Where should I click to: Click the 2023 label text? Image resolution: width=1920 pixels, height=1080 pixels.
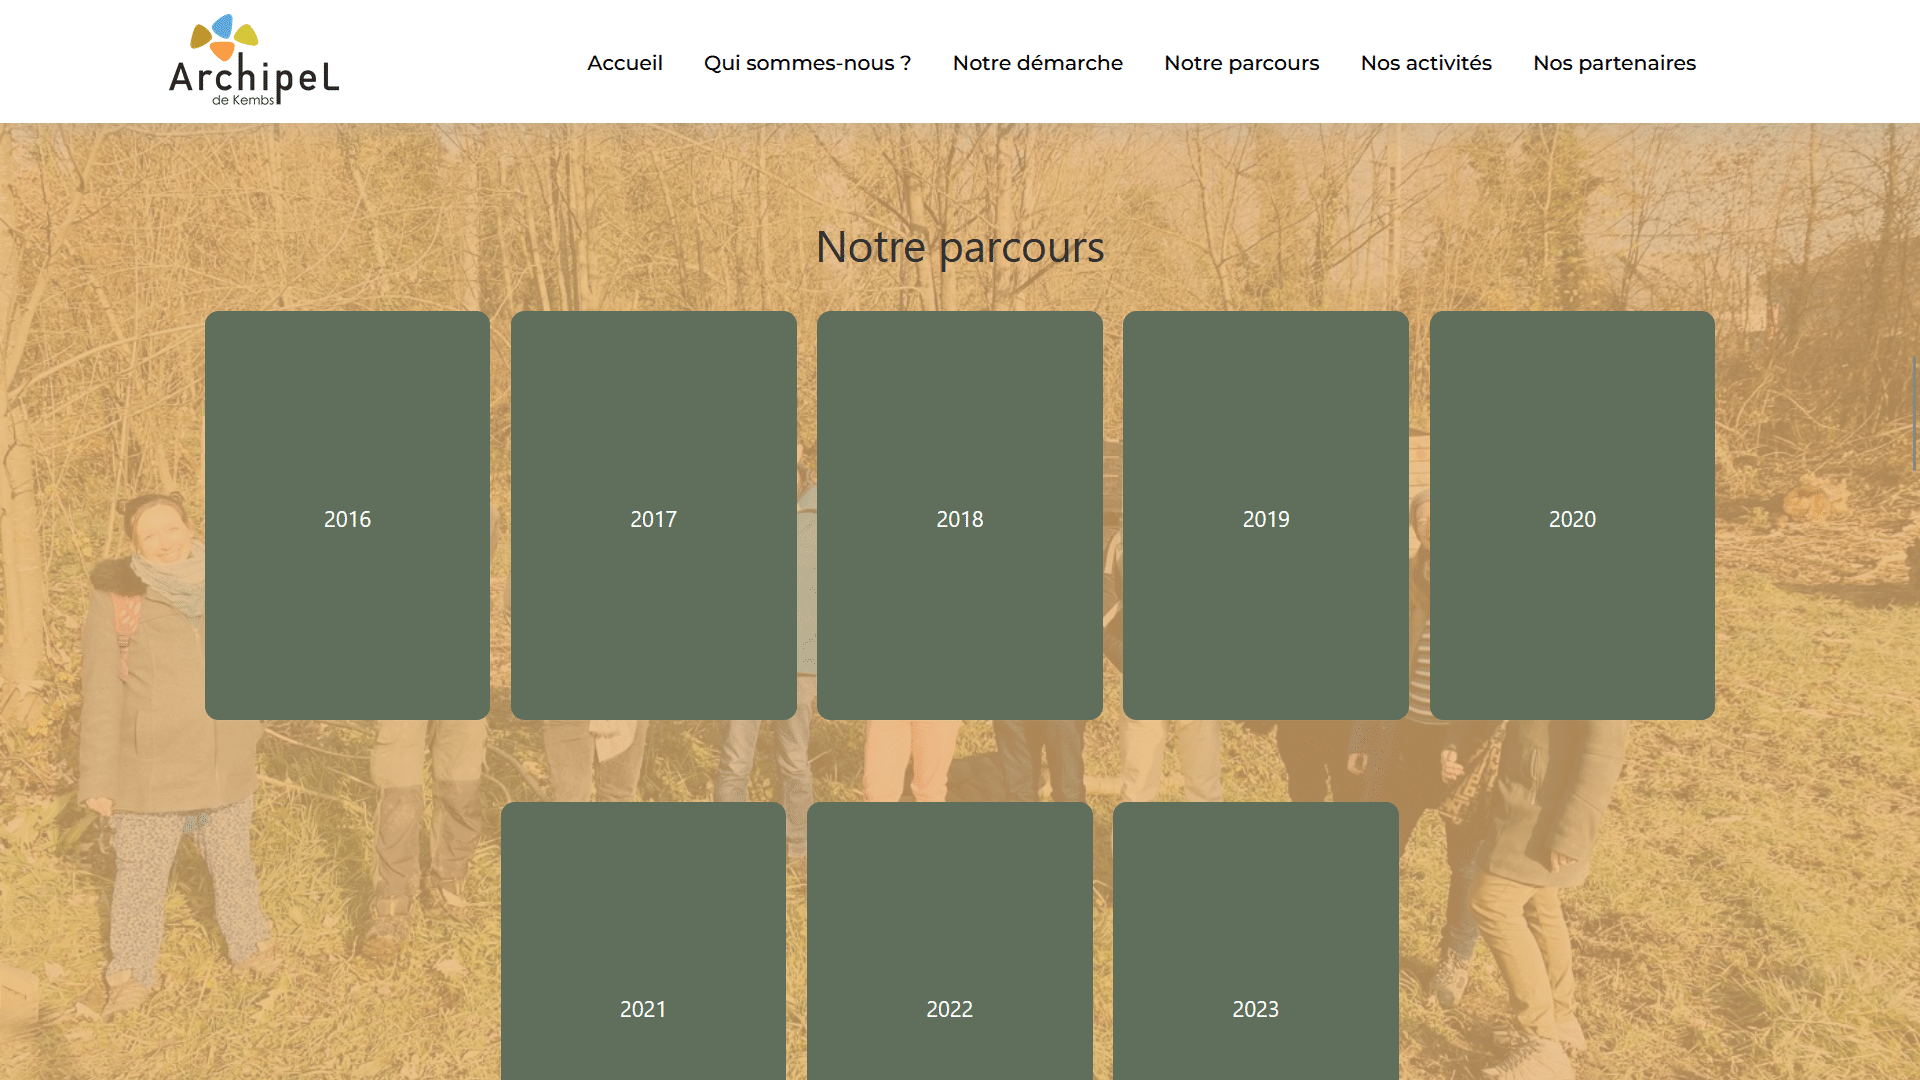[1255, 1009]
